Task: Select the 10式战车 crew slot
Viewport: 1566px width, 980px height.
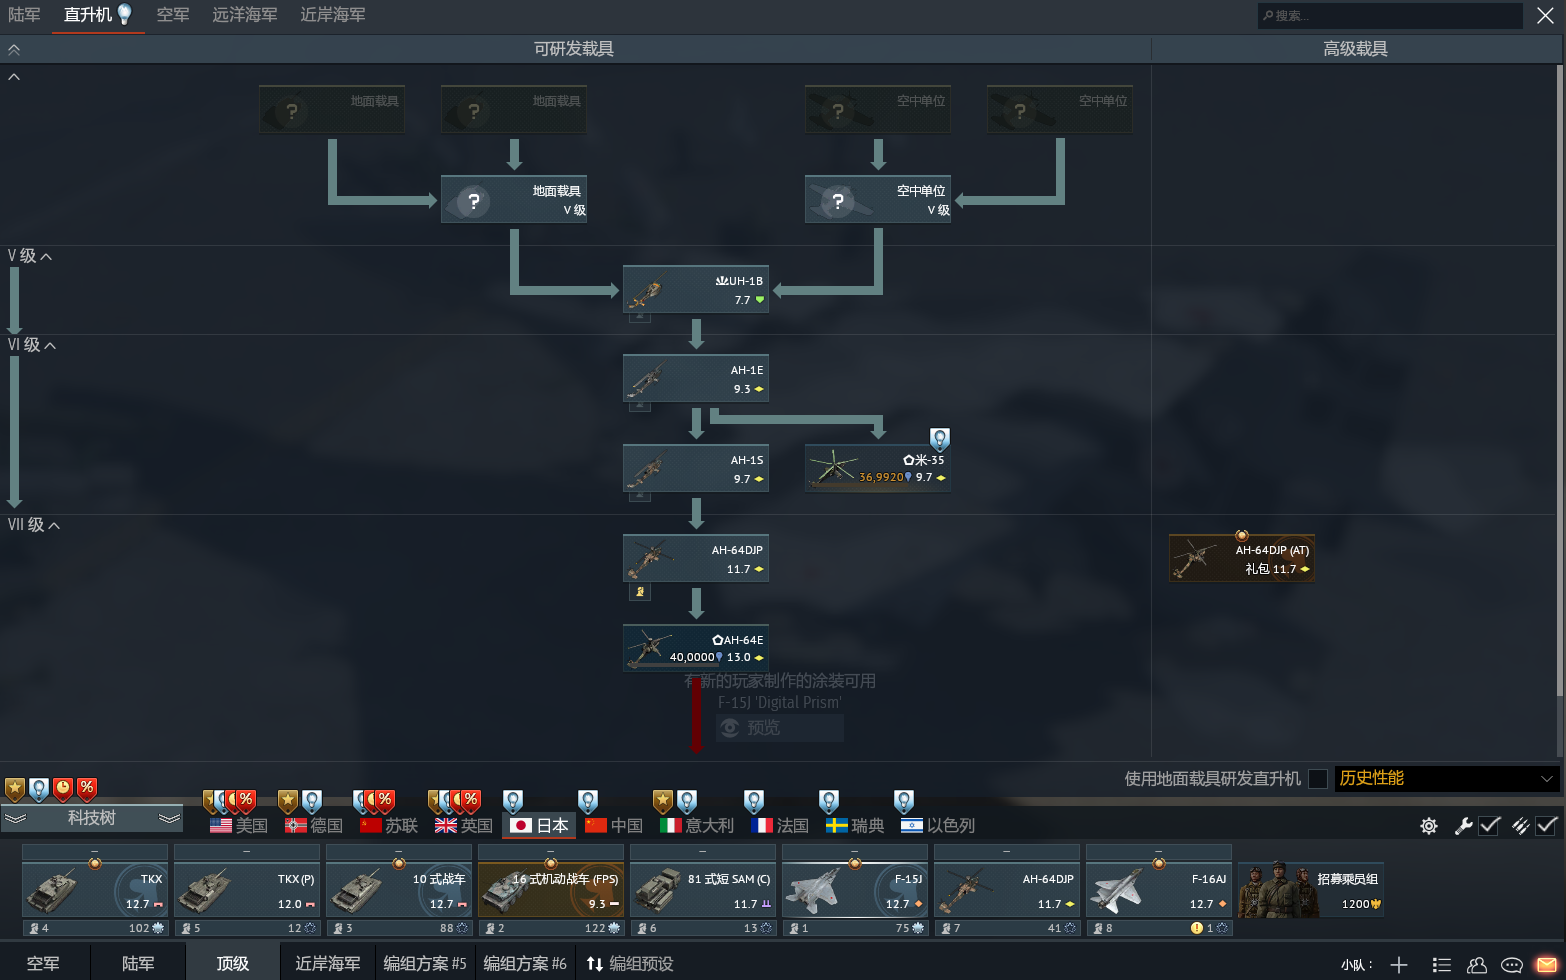Action: pos(399,890)
